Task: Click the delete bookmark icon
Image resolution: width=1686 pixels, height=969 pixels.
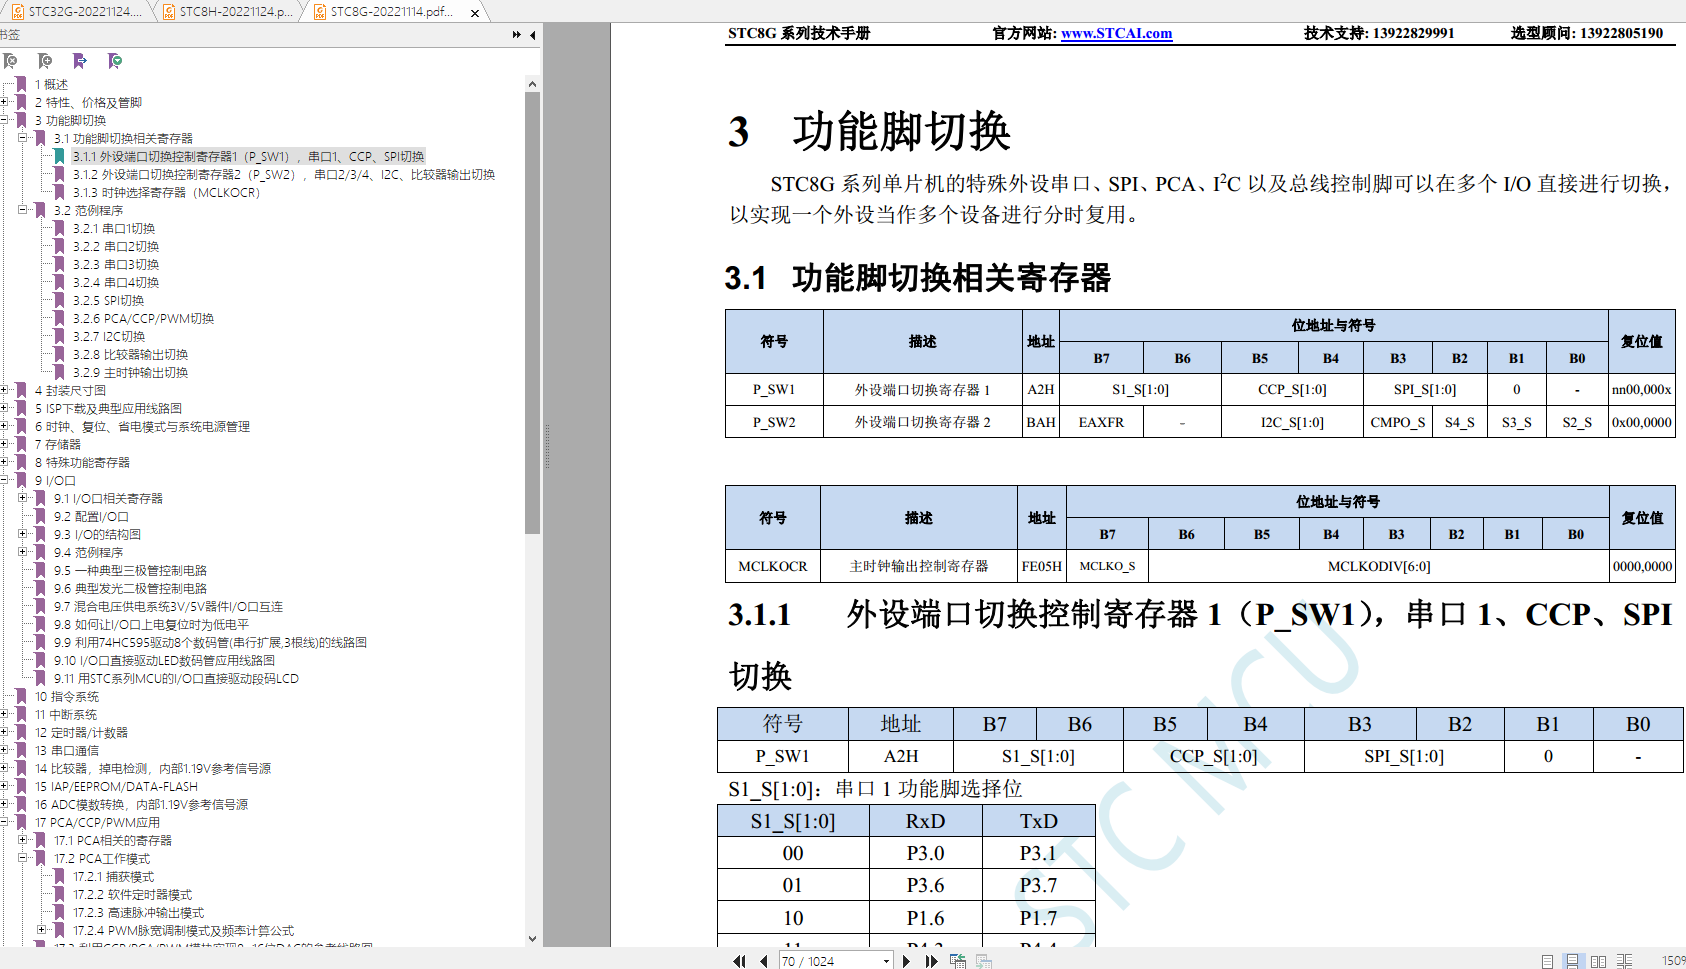Action: (10, 61)
